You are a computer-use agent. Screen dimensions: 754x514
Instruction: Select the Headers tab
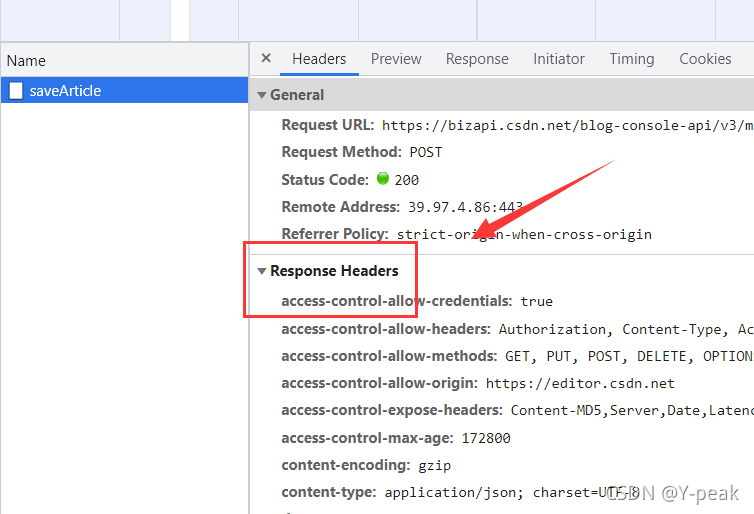[319, 59]
